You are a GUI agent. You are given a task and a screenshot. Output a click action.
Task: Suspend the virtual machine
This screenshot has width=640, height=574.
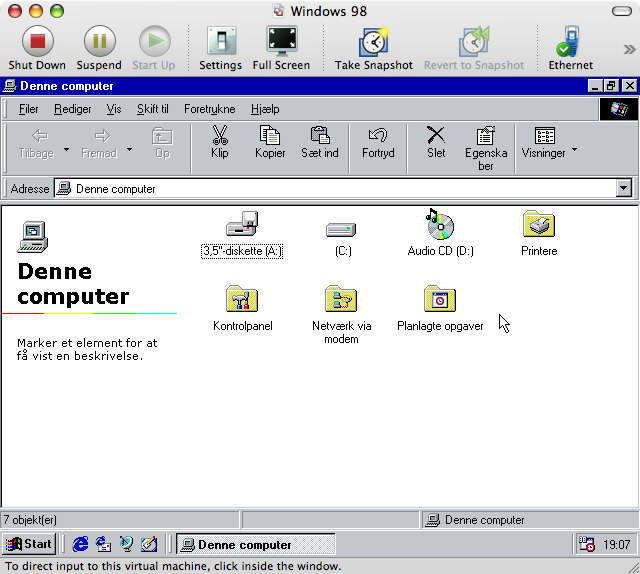(99, 48)
